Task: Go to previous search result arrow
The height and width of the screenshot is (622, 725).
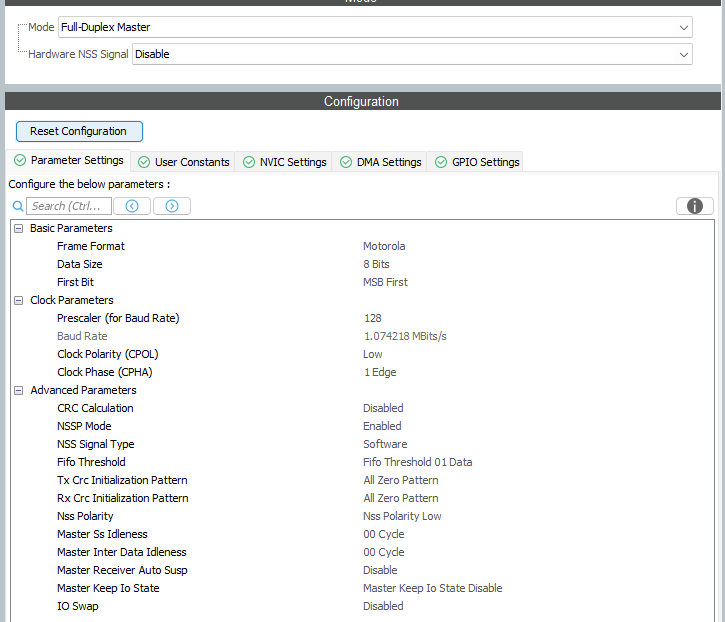Action: [x=132, y=206]
